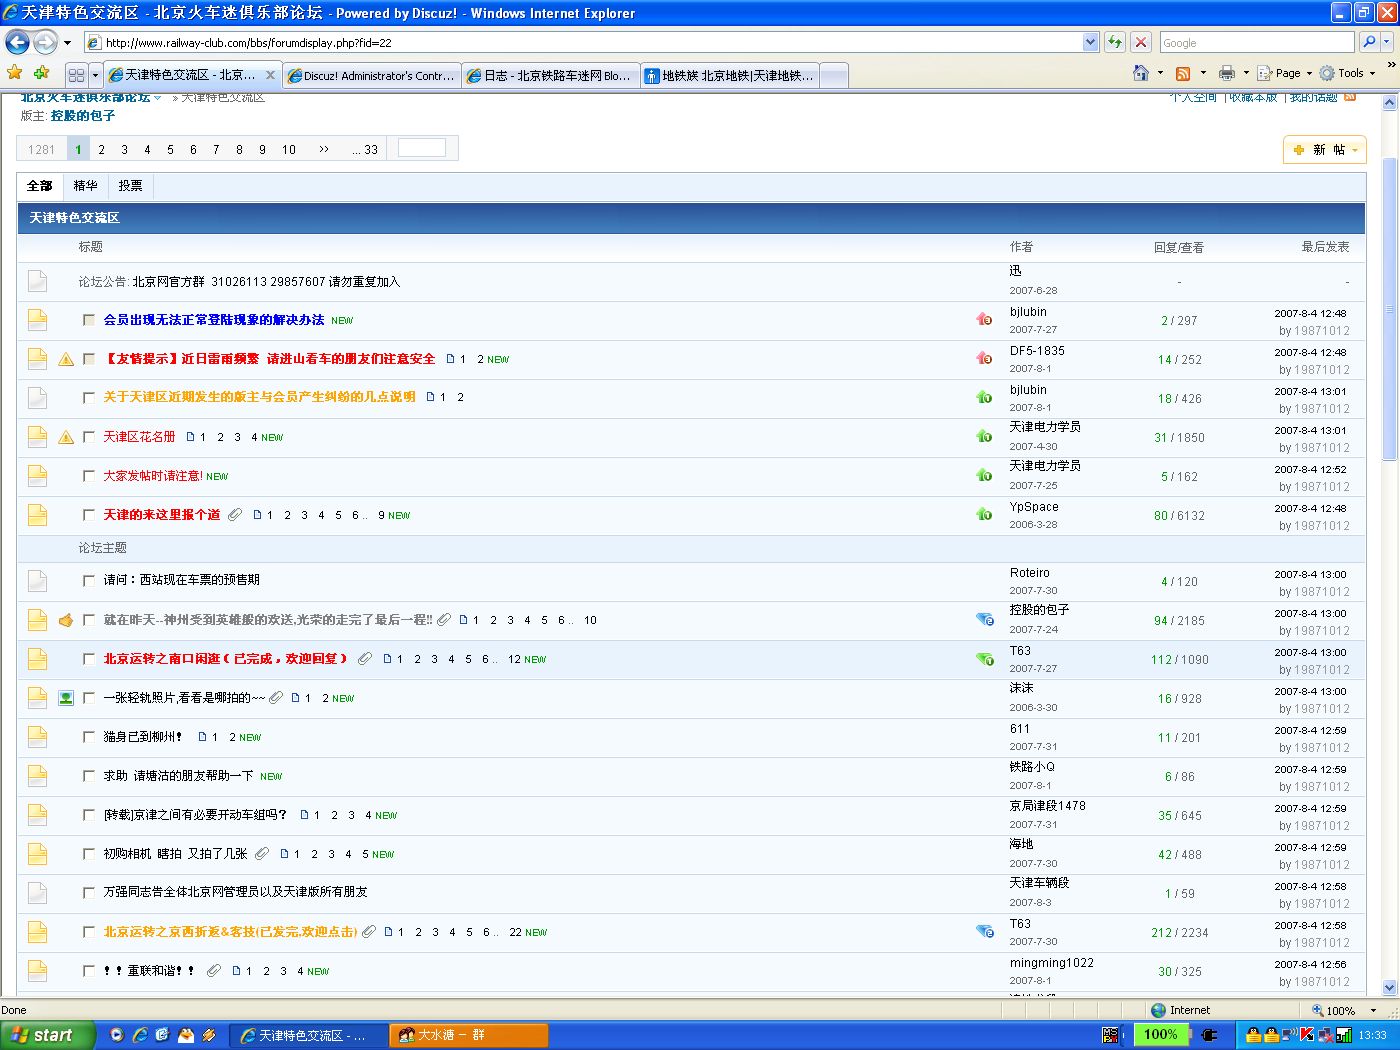Image resolution: width=1400 pixels, height=1050 pixels.
Task: Click attachment paperclip on 重联和谐 thread
Action: pos(214,971)
